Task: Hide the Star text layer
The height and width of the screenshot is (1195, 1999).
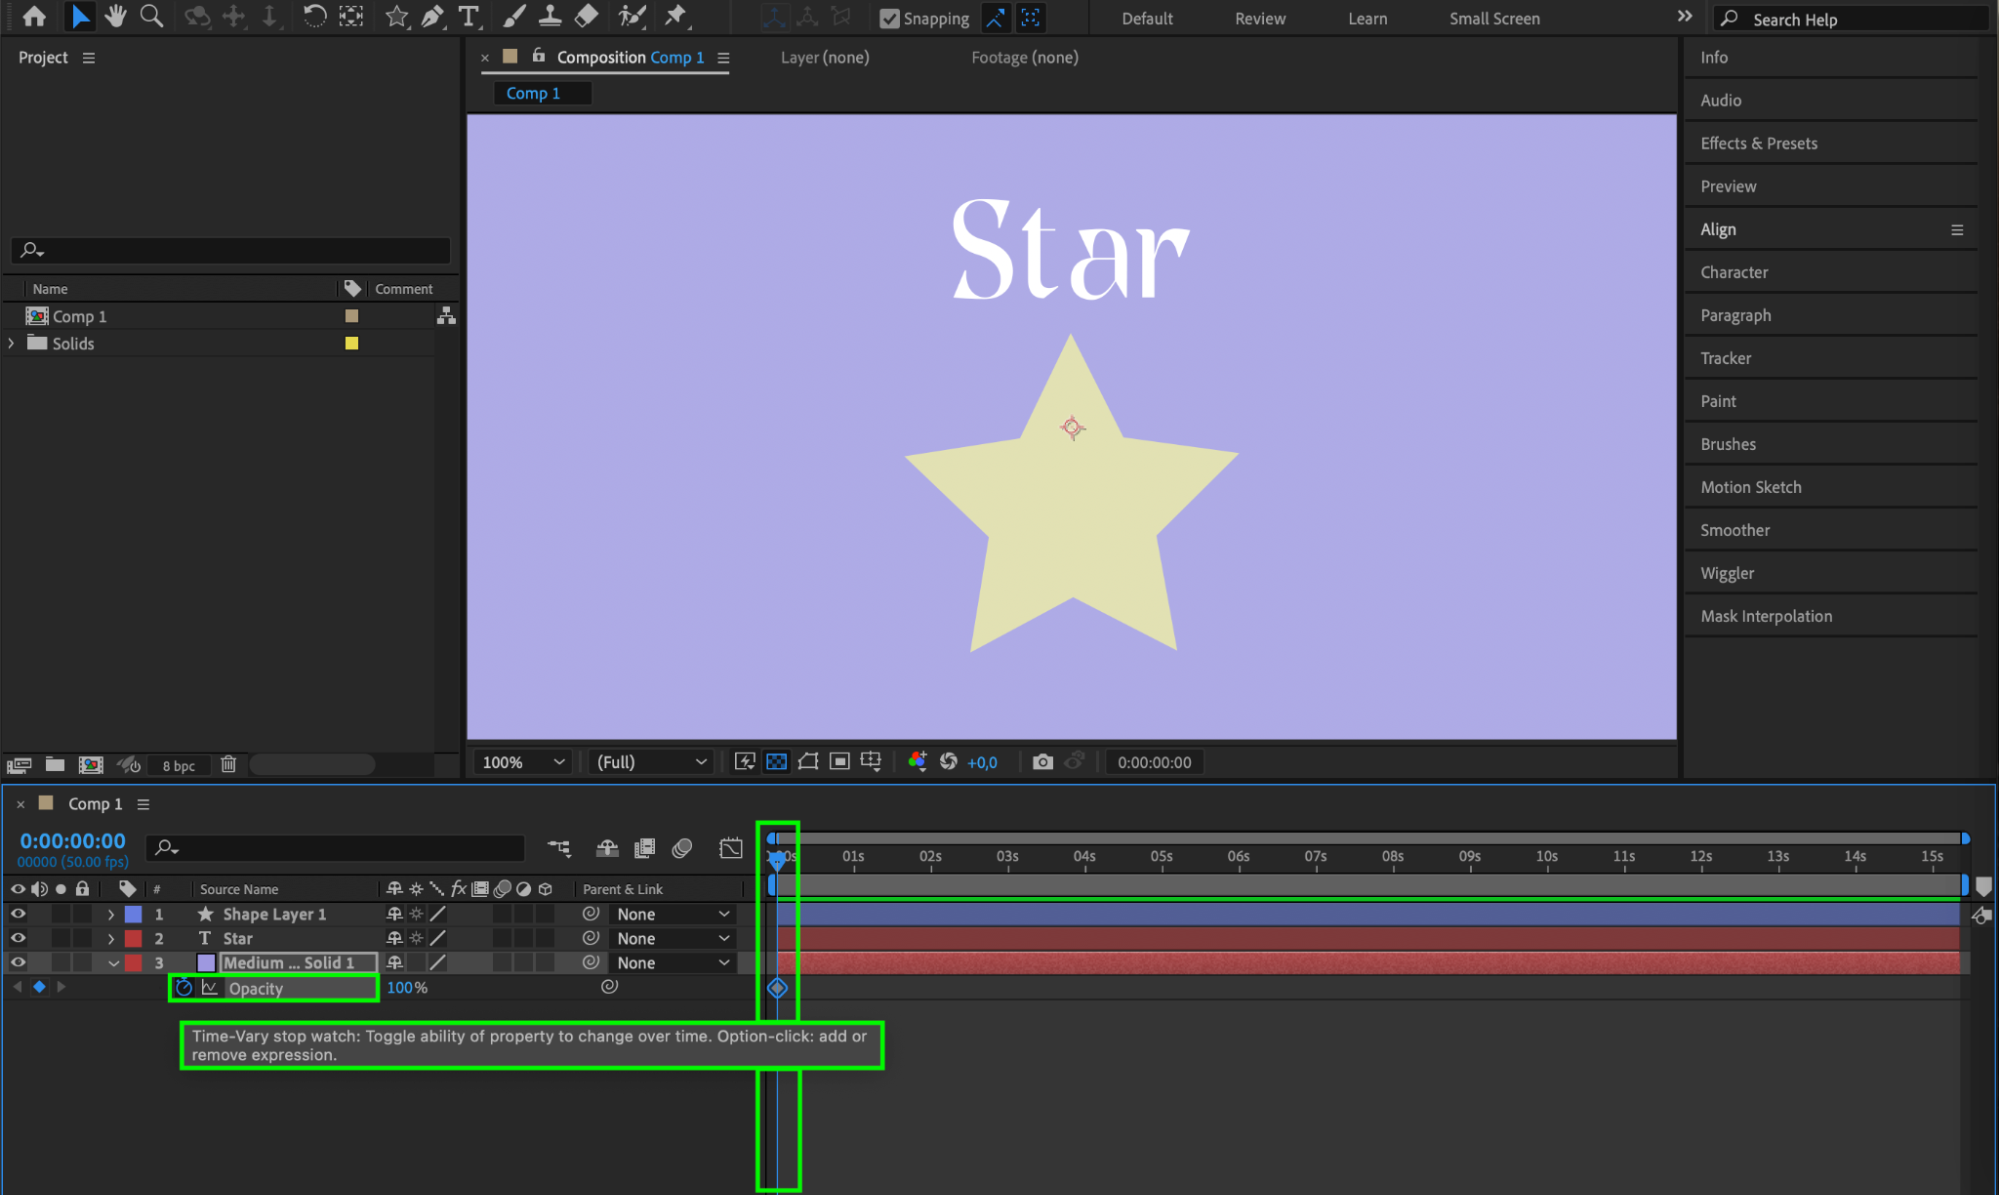Action: [x=18, y=938]
